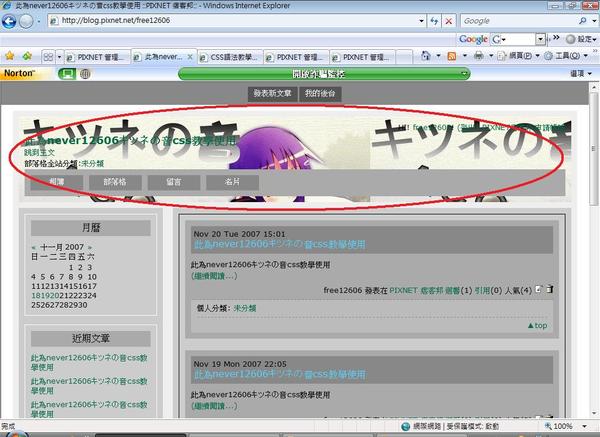Click the browser Forward arrow button
This screenshot has height=437, width=600.
(26, 21)
